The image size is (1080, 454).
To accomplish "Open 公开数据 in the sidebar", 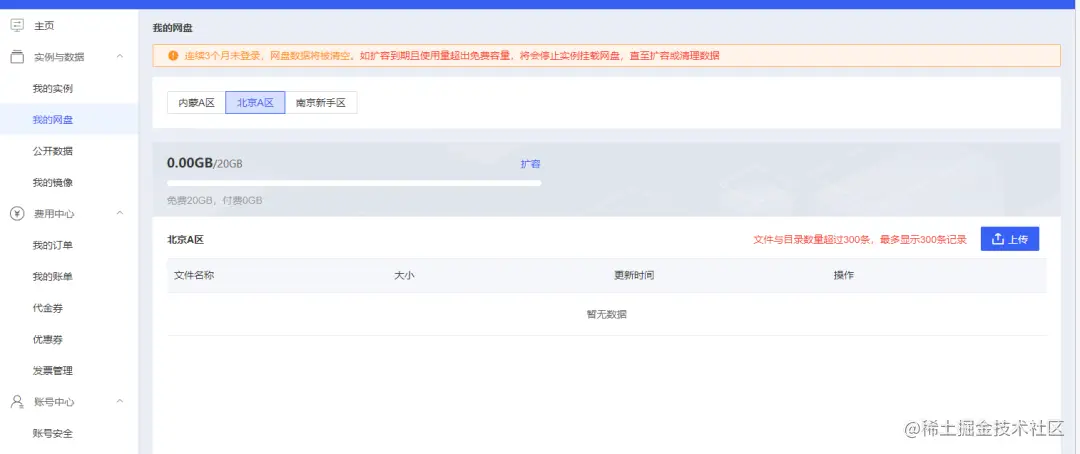I will (52, 152).
